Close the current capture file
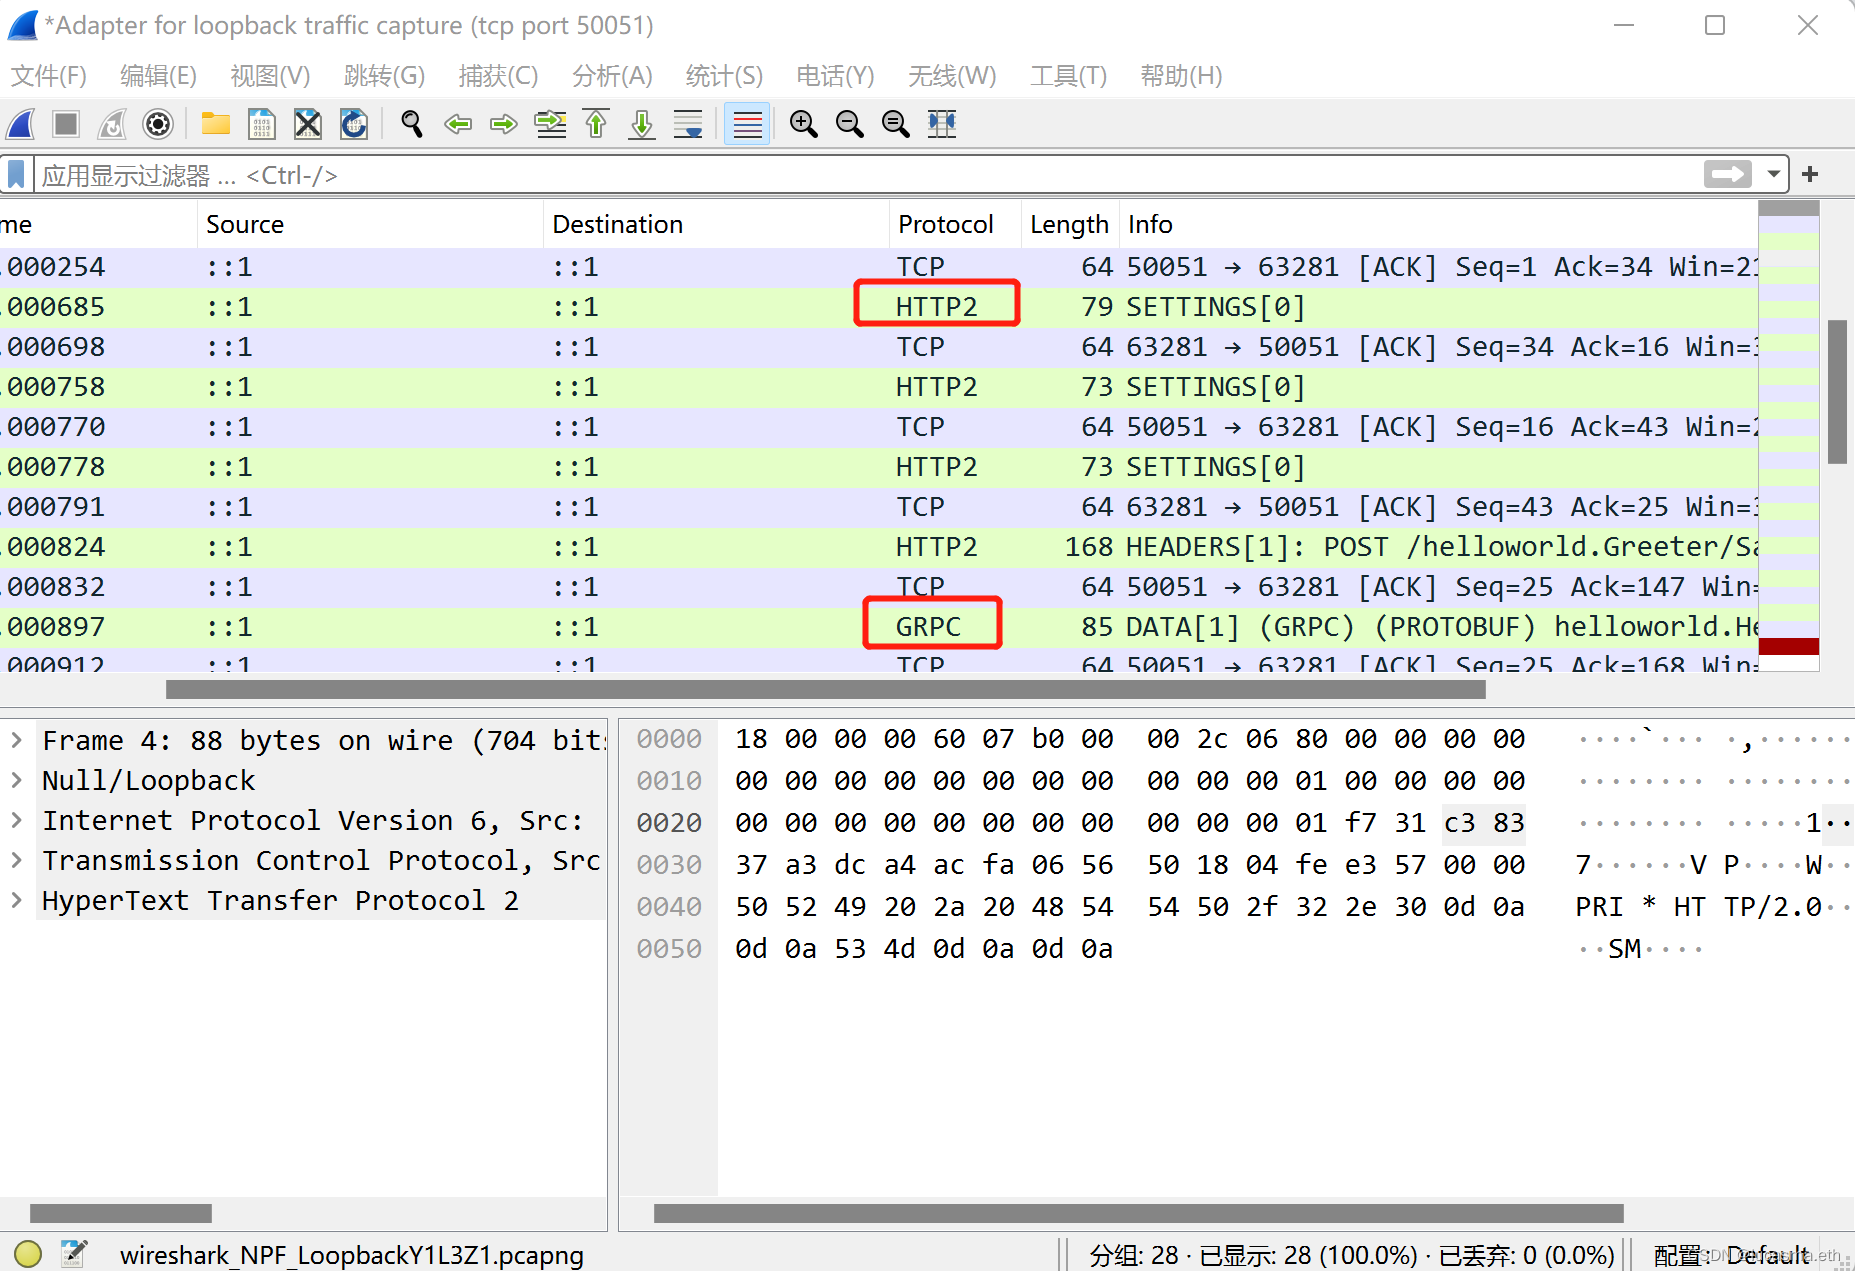 click(307, 124)
